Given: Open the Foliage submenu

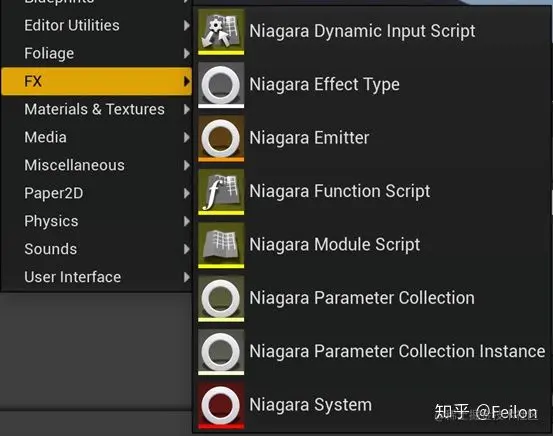Looking at the screenshot, I should (97, 53).
